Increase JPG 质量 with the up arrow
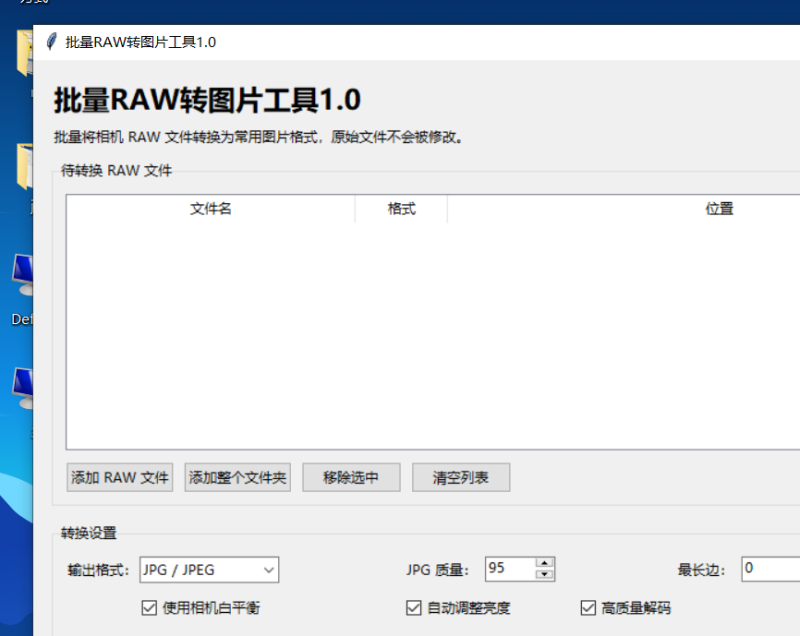 tap(545, 563)
